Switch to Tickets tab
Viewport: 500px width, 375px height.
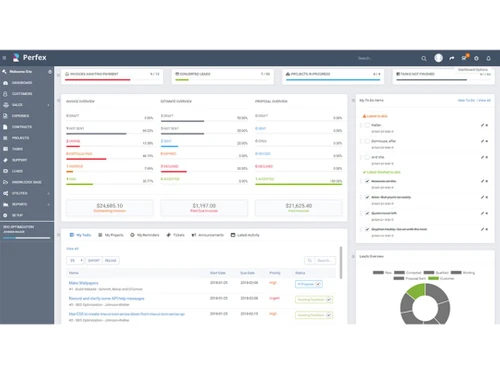pyautogui.click(x=175, y=235)
